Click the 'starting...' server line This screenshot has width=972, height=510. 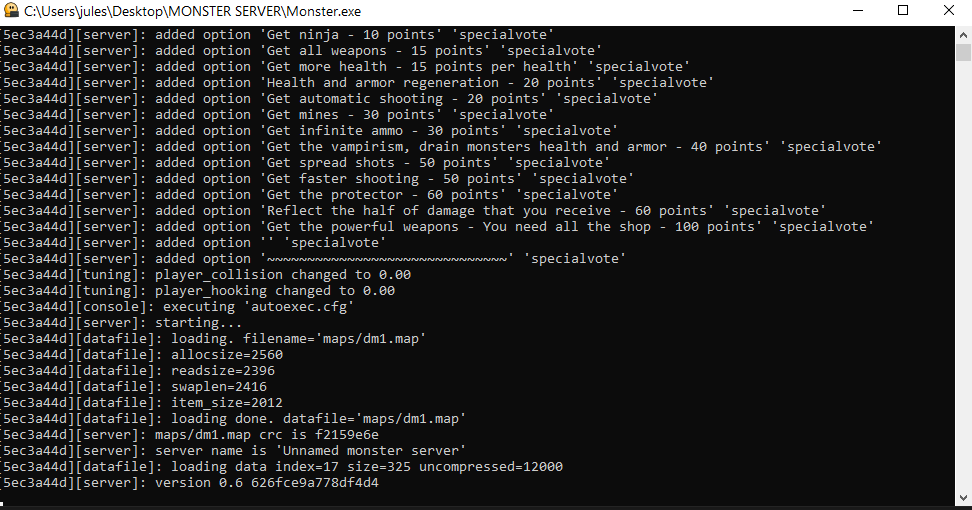pos(122,323)
